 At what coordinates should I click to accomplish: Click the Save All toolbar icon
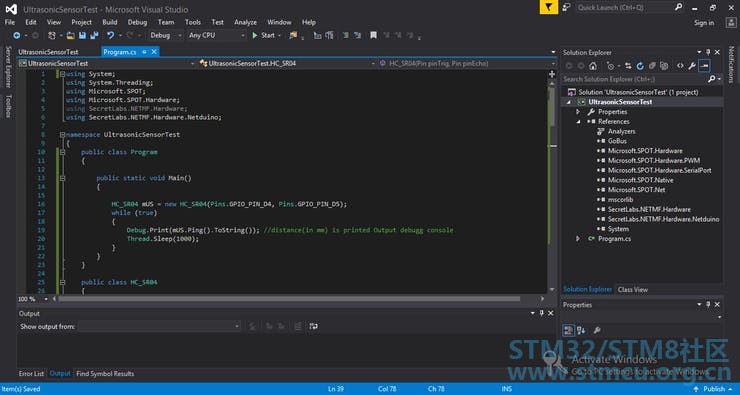(94, 35)
